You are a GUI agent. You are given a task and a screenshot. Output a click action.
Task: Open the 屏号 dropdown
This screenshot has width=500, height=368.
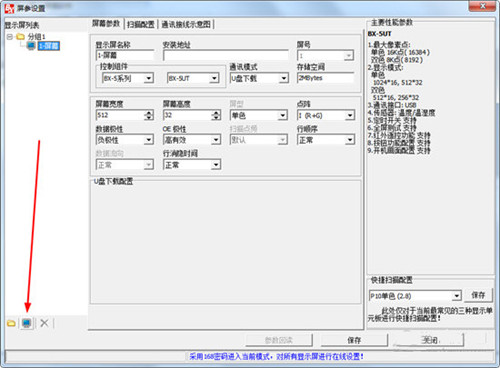349,55
